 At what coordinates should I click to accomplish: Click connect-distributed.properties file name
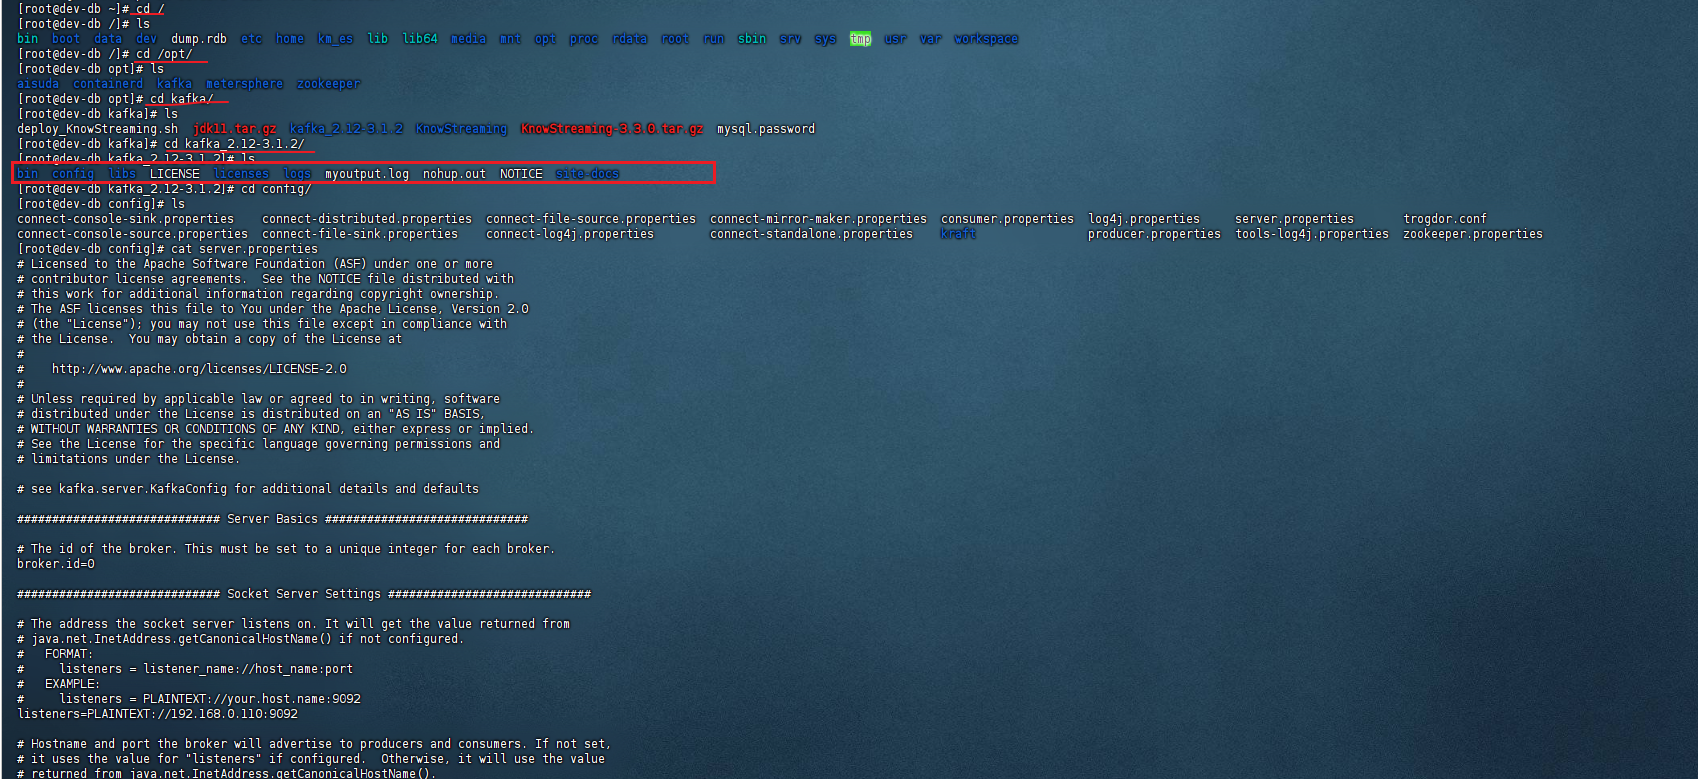coord(367,219)
